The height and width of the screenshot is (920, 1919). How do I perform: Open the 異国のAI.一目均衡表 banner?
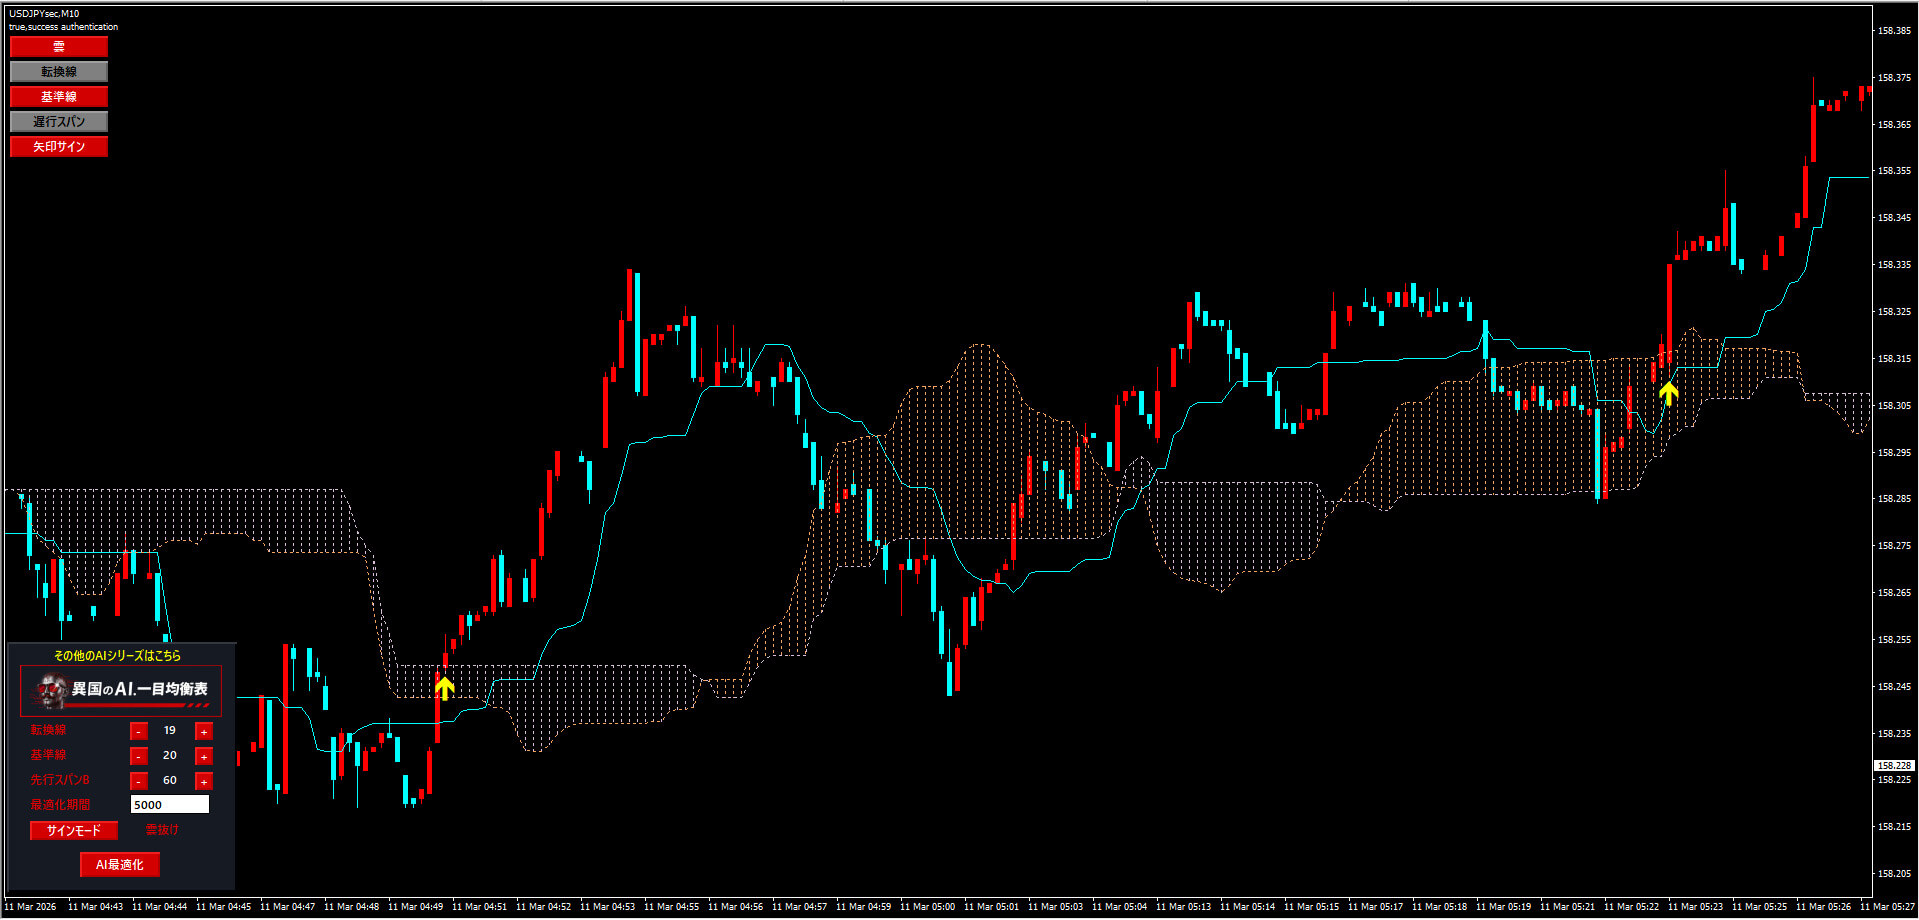121,690
